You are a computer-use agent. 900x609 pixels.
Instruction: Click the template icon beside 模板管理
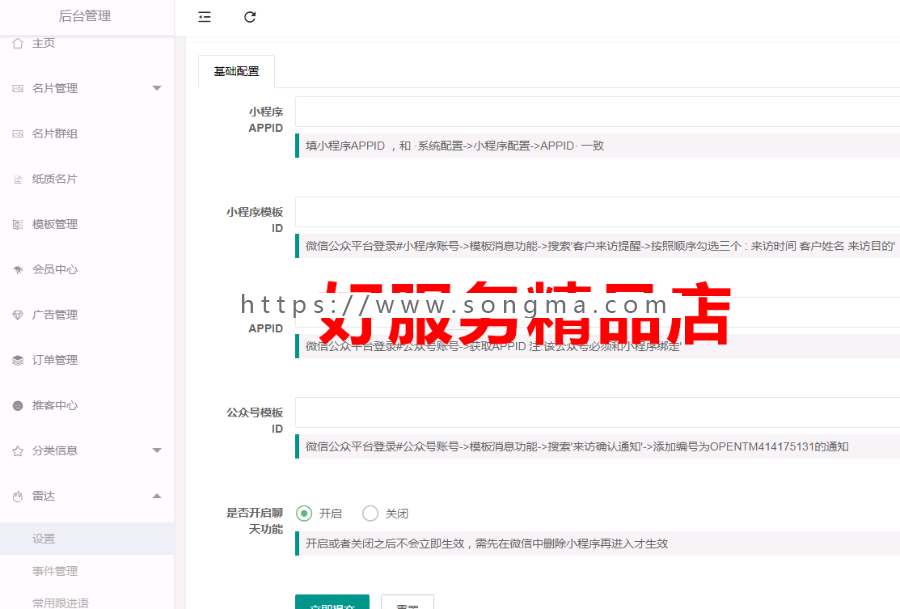pyautogui.click(x=18, y=224)
